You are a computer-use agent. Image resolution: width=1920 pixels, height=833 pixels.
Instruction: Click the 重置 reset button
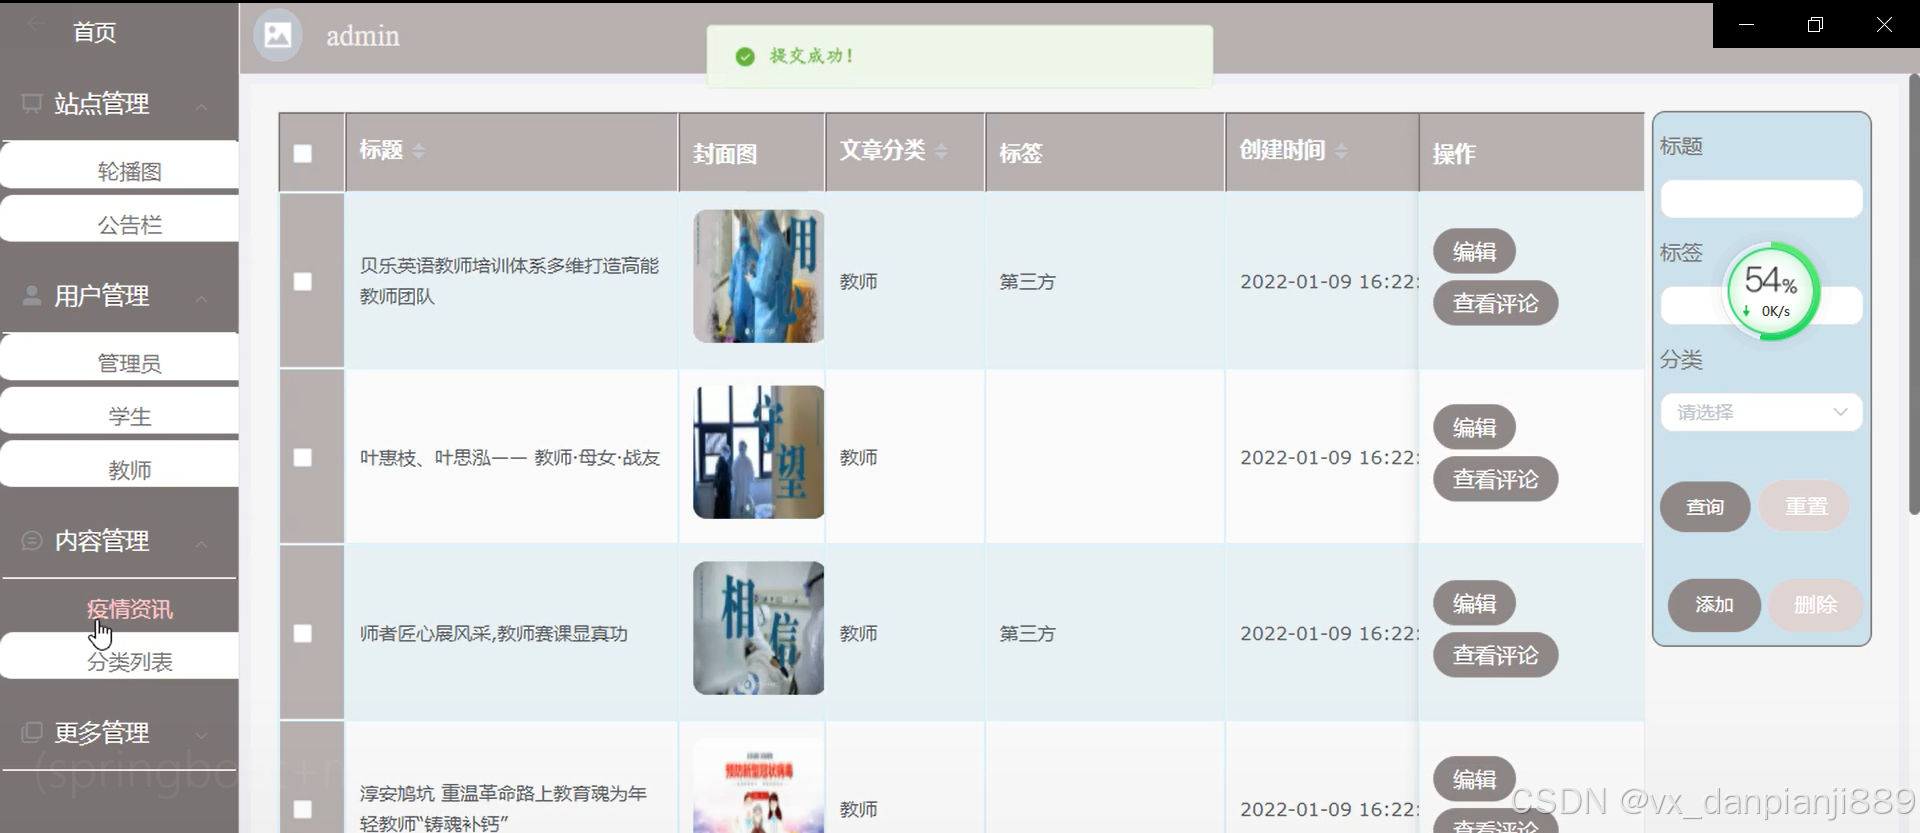1805,507
